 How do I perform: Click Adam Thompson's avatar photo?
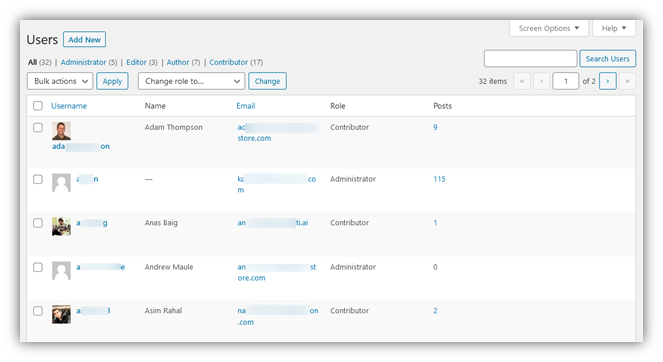coord(61,131)
